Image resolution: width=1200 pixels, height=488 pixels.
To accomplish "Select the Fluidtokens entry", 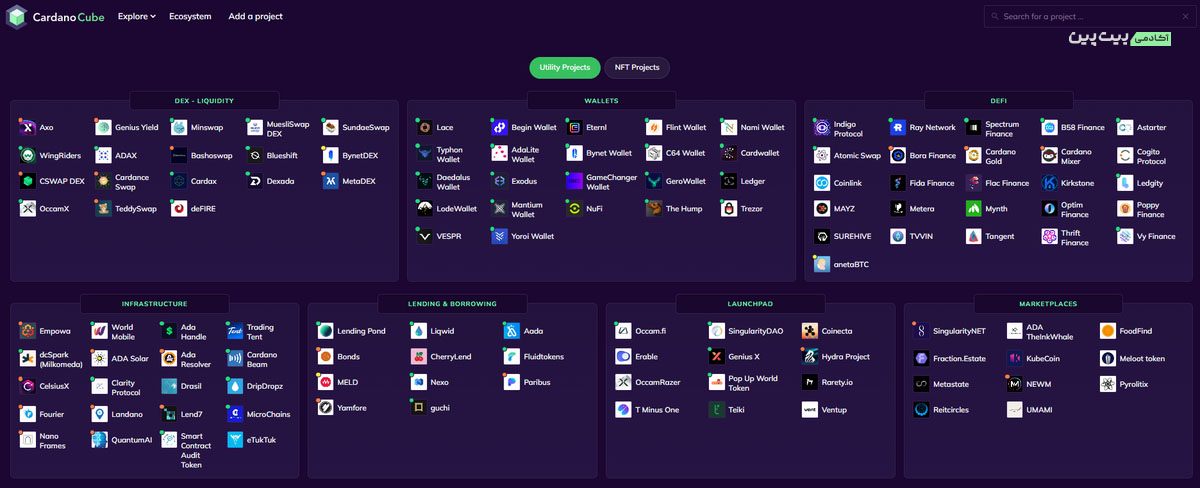I will pos(533,356).
